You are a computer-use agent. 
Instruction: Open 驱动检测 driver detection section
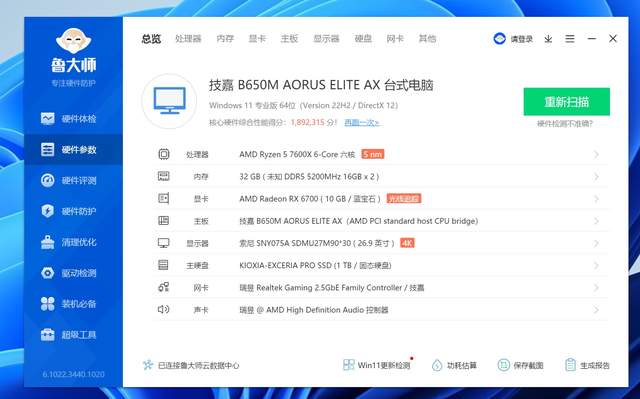click(69, 273)
